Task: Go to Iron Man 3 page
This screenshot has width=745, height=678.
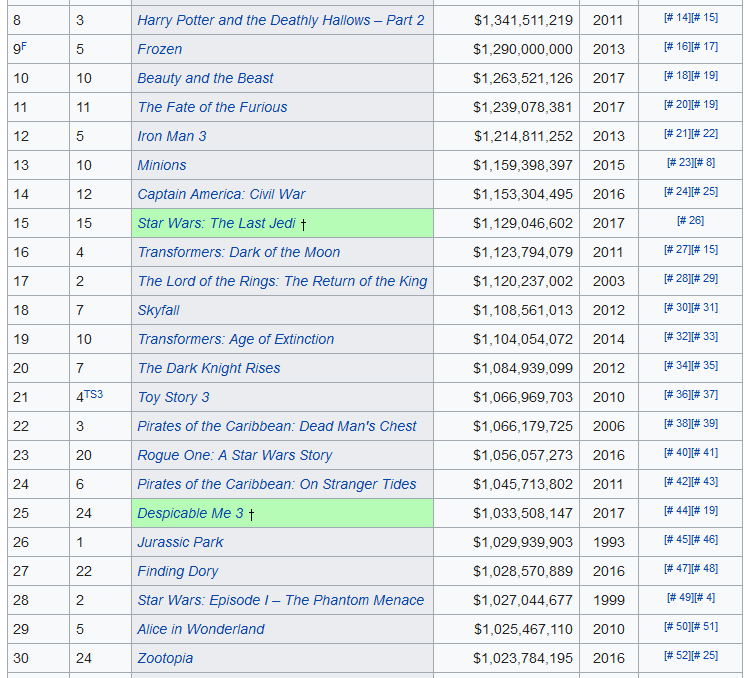Action: tap(172, 136)
